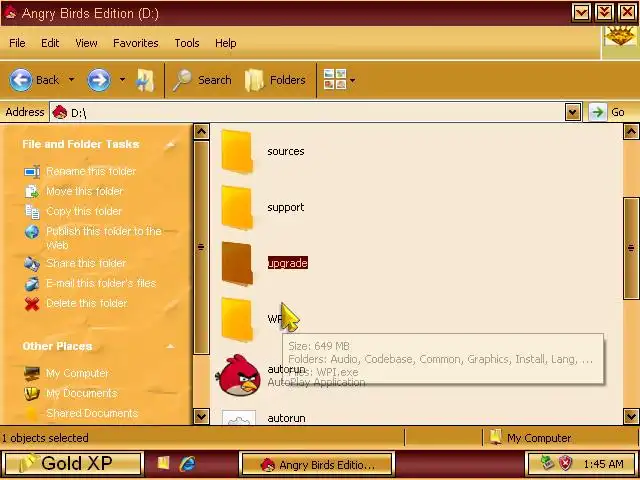Select the sources folder icon
The image size is (640, 480).
tap(237, 151)
